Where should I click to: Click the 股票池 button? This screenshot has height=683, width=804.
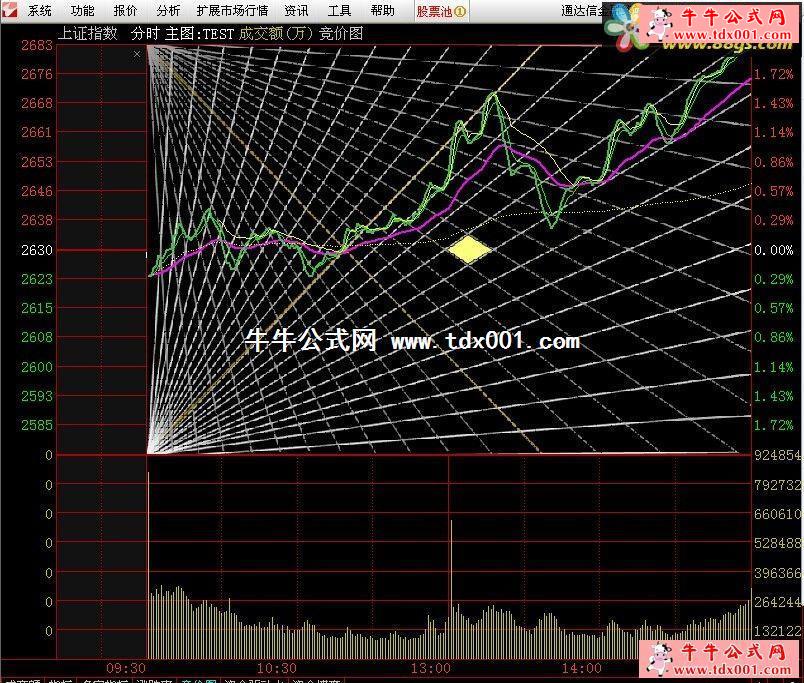pyautogui.click(x=434, y=11)
